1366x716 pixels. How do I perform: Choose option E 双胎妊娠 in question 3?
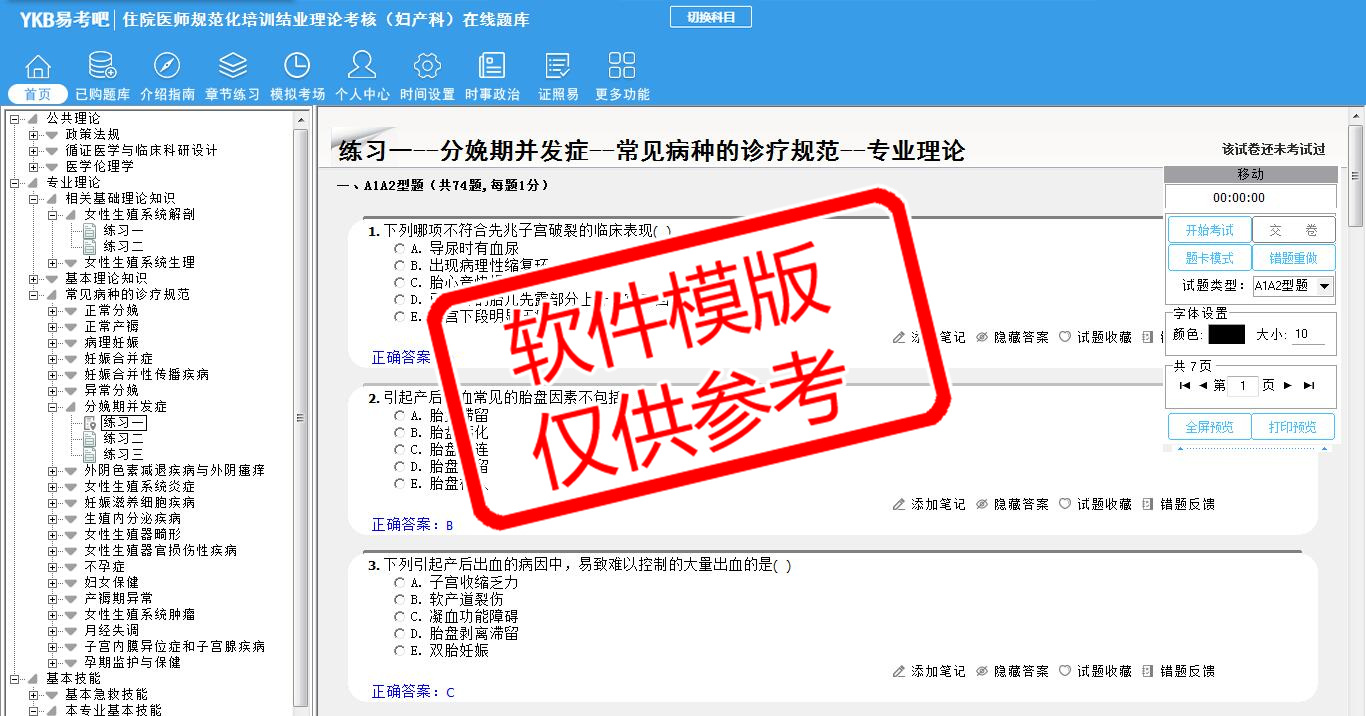click(400, 651)
